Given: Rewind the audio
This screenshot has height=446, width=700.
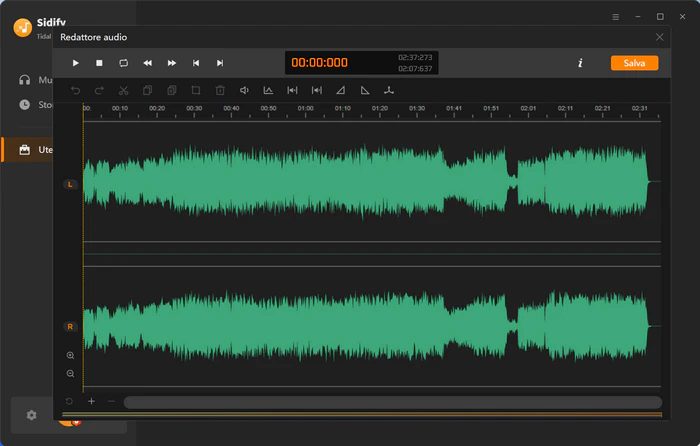Looking at the screenshot, I should click(147, 63).
